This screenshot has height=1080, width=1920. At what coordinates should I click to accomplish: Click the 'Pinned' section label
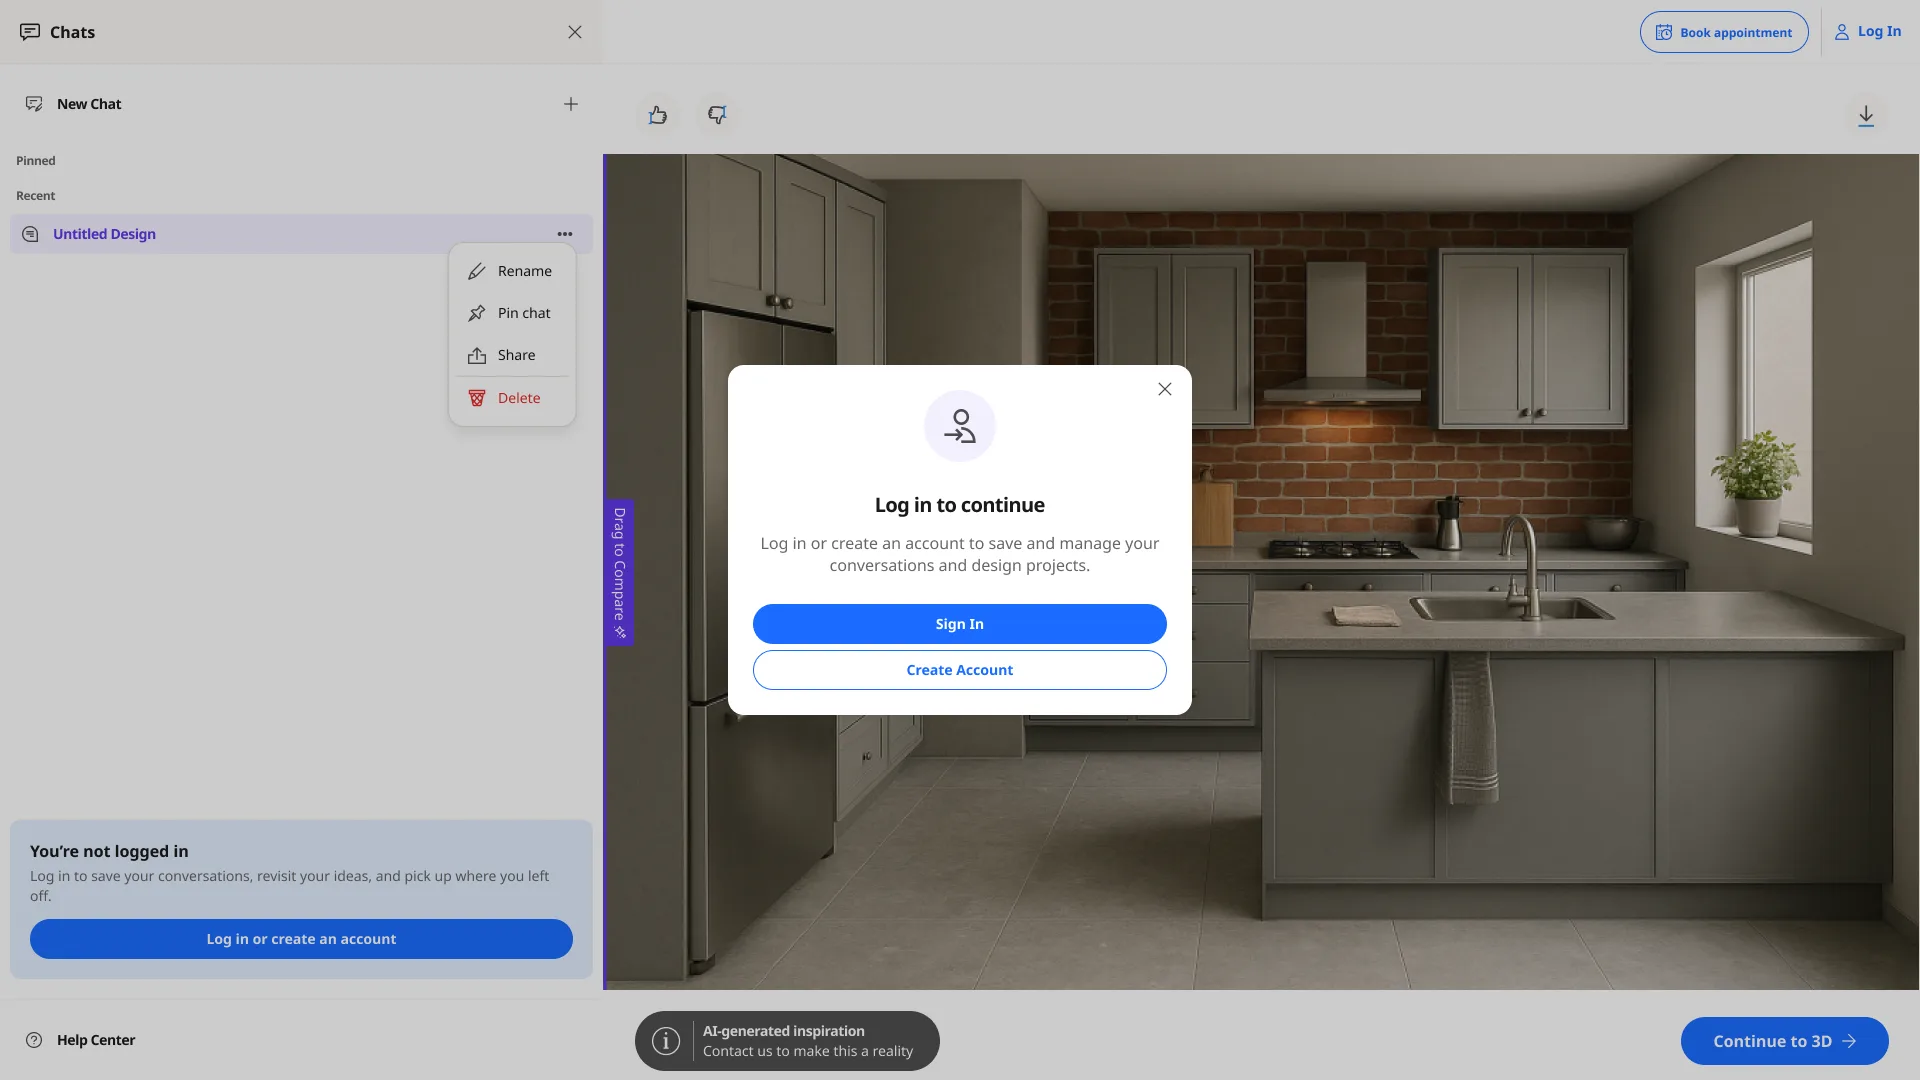tap(36, 161)
